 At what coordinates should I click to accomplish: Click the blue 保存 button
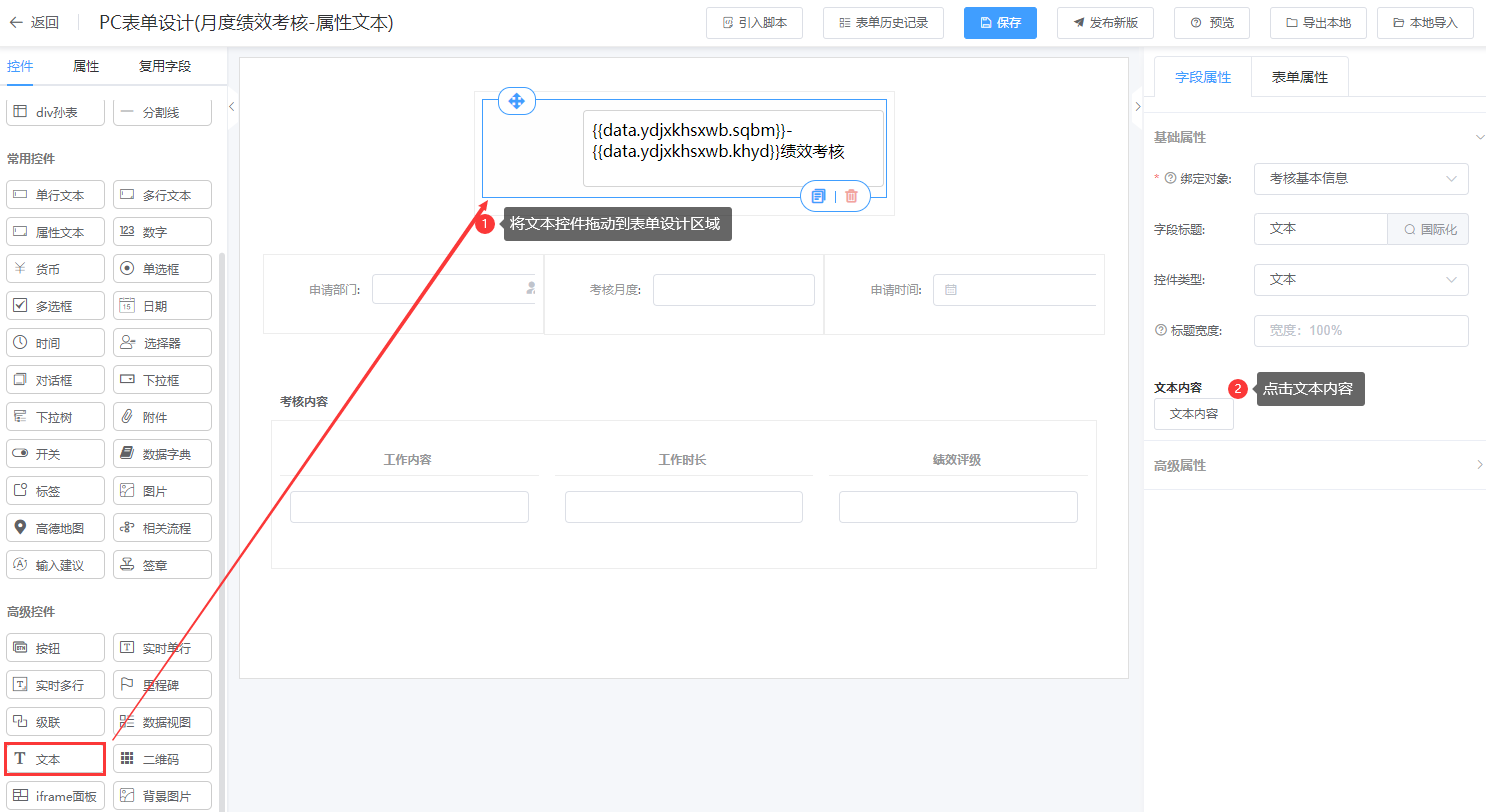pos(1000,22)
